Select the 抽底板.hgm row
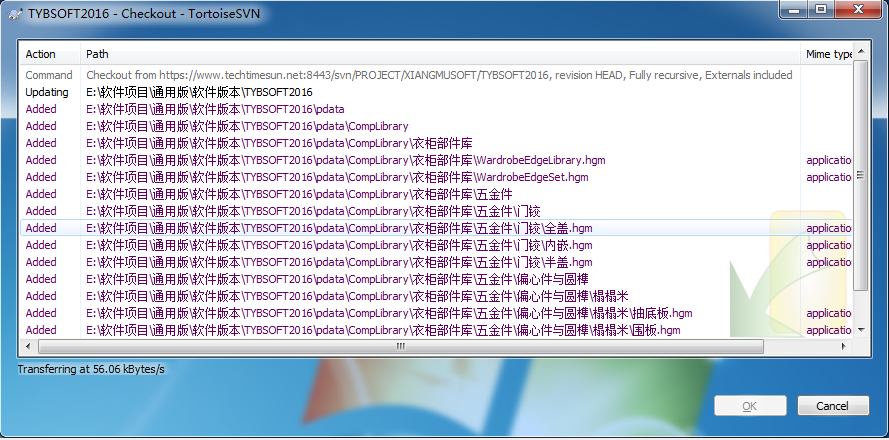This screenshot has height=440, width=889. click(x=436, y=313)
